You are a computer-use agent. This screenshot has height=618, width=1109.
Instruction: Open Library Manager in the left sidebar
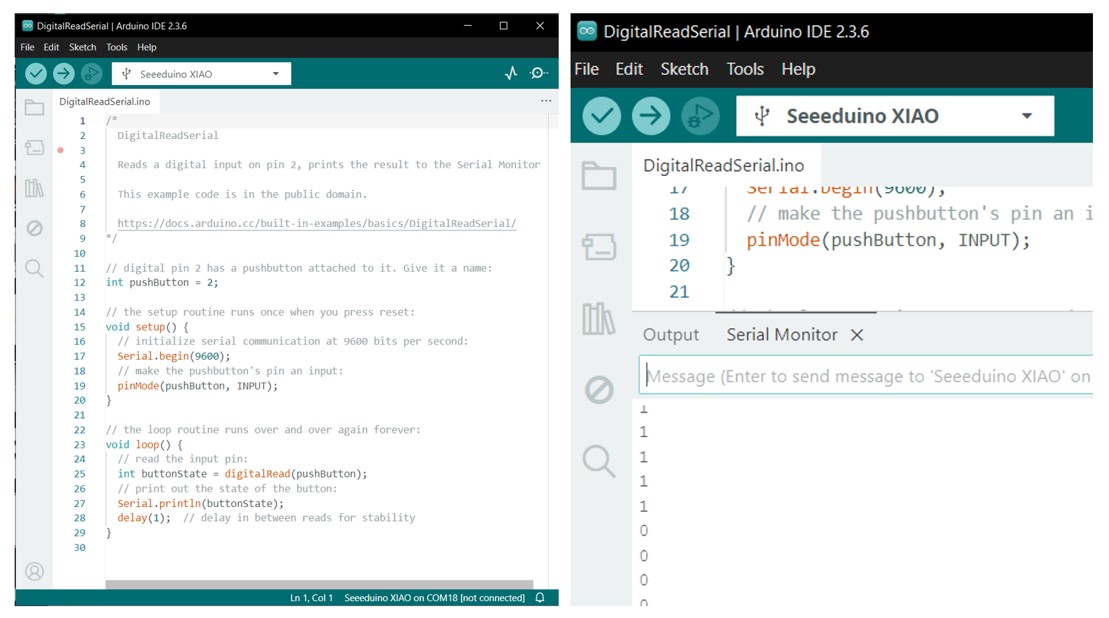[34, 188]
